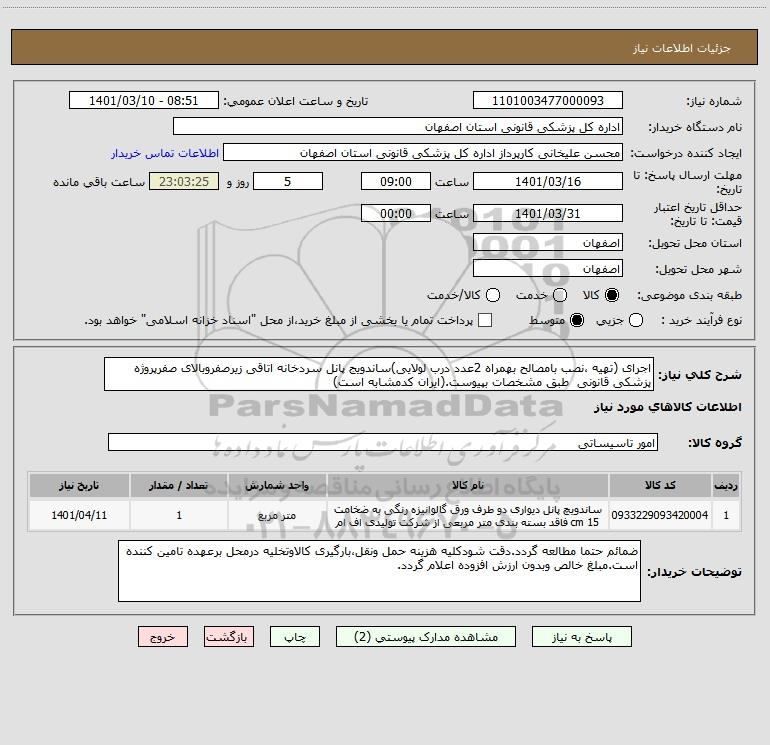Click the بازگشت back button
This screenshot has width=770, height=745.
(229, 637)
